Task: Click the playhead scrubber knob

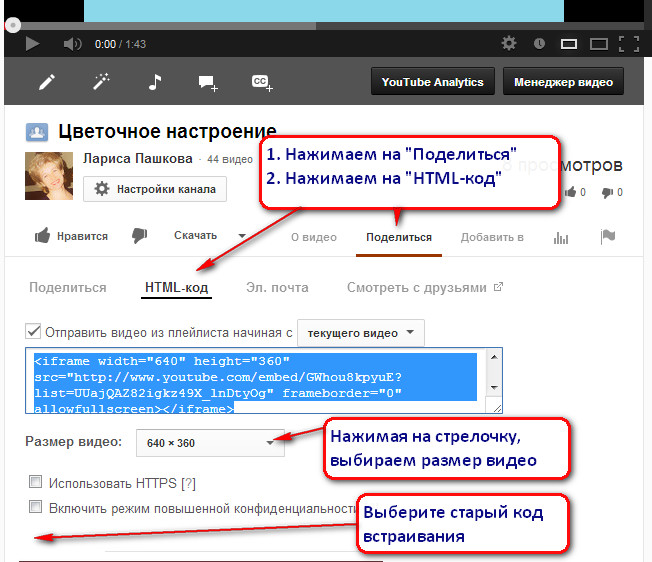Action: (12, 25)
